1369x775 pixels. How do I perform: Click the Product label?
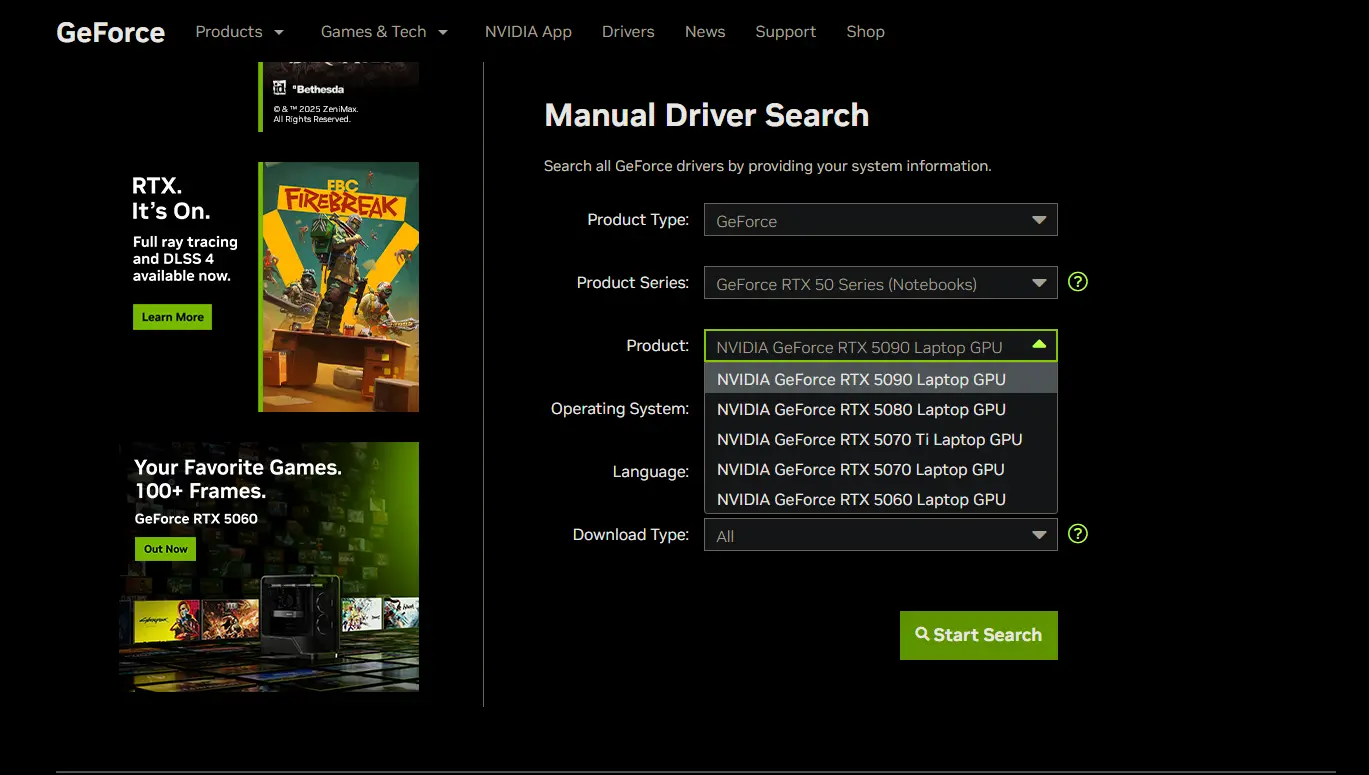tap(658, 346)
